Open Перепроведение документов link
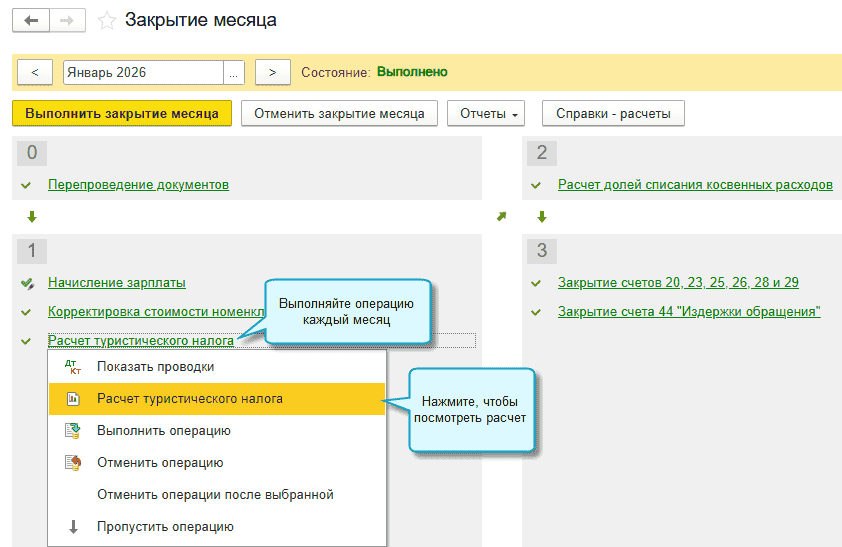 click(x=139, y=185)
